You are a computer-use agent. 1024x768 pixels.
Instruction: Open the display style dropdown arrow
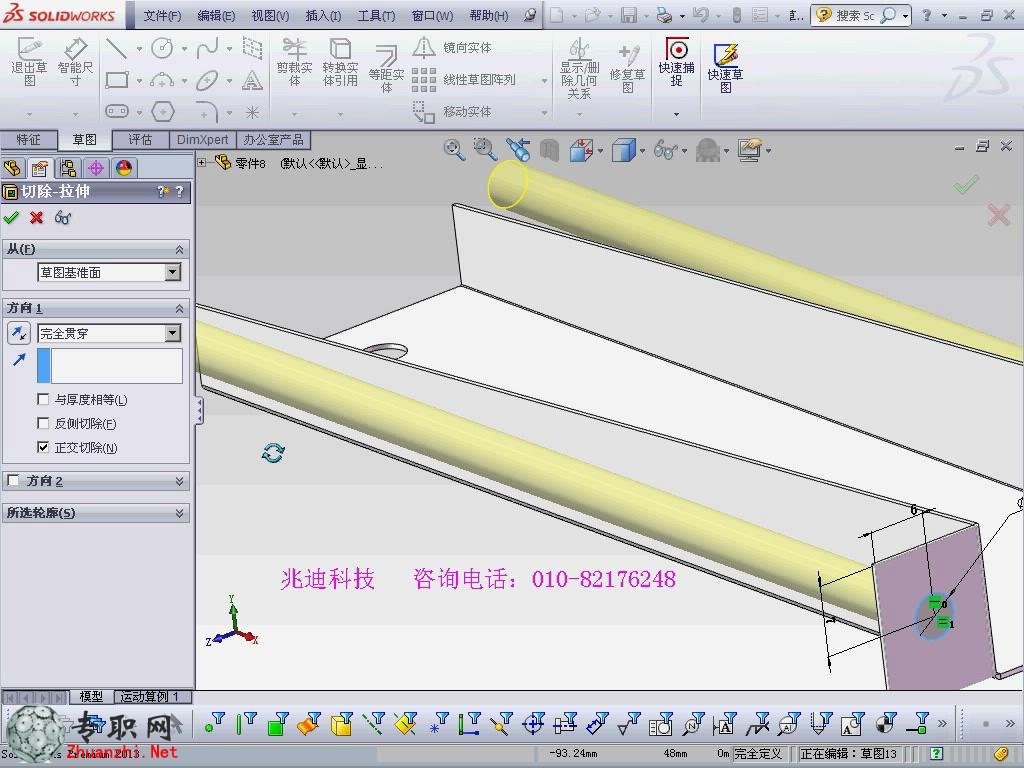click(x=643, y=151)
